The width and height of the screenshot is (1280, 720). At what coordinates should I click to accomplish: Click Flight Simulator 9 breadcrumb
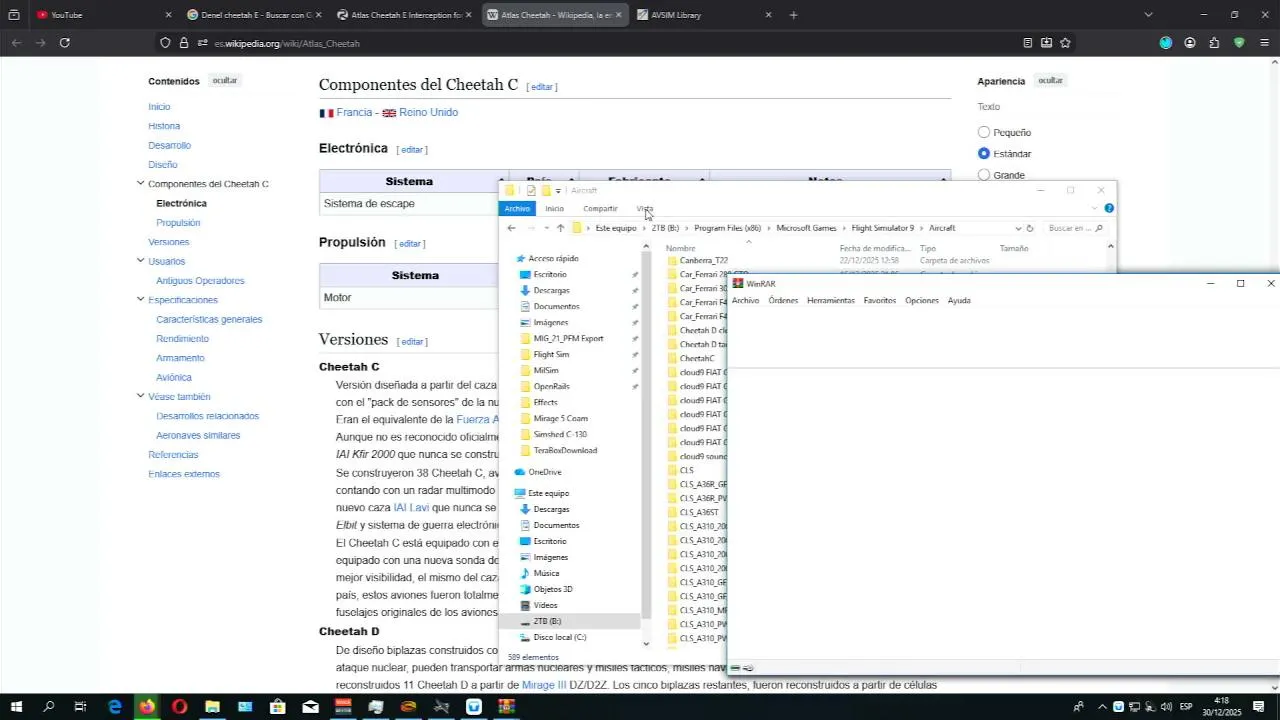(883, 228)
